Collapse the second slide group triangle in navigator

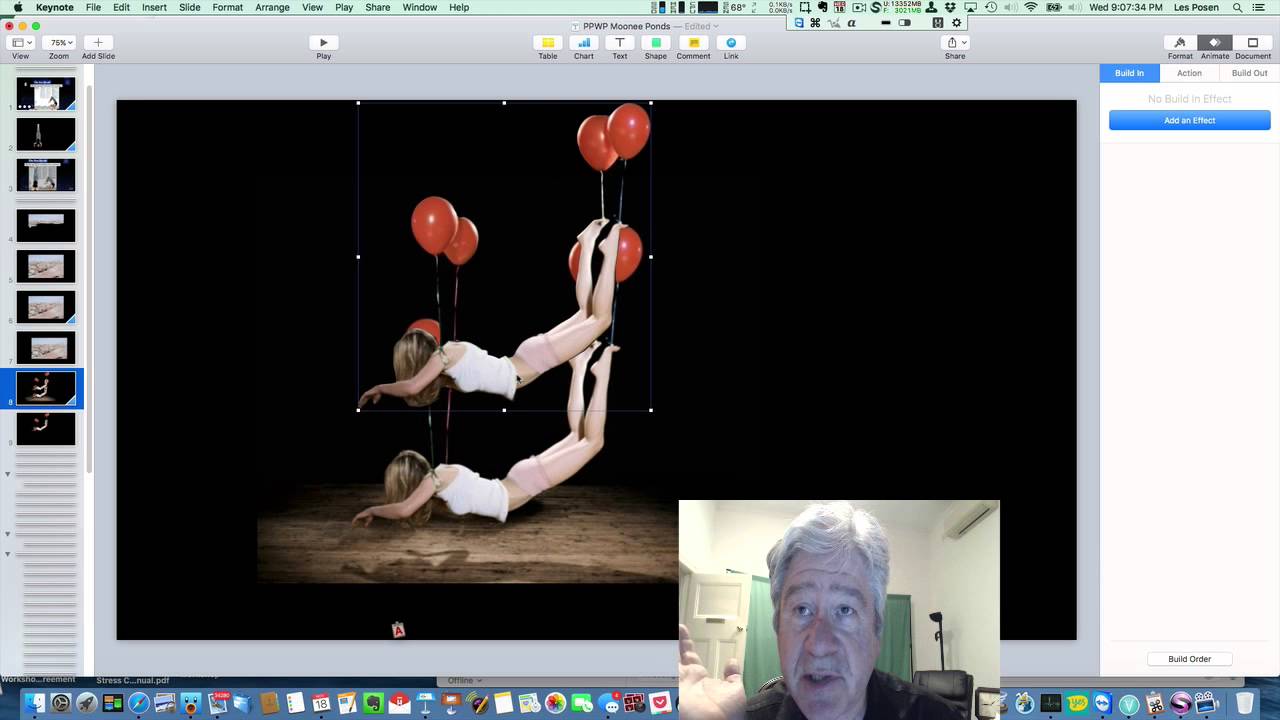click(8, 534)
